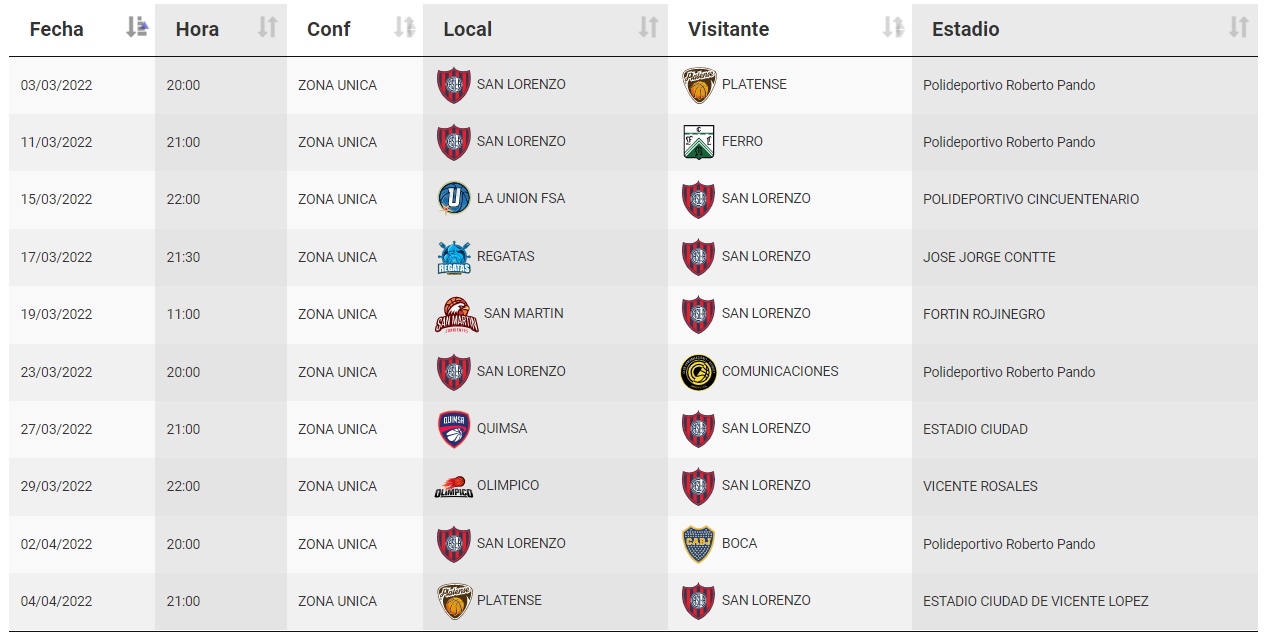Click the Ferro team crest
Image resolution: width=1267 pixels, height=636 pixels.
[699, 142]
